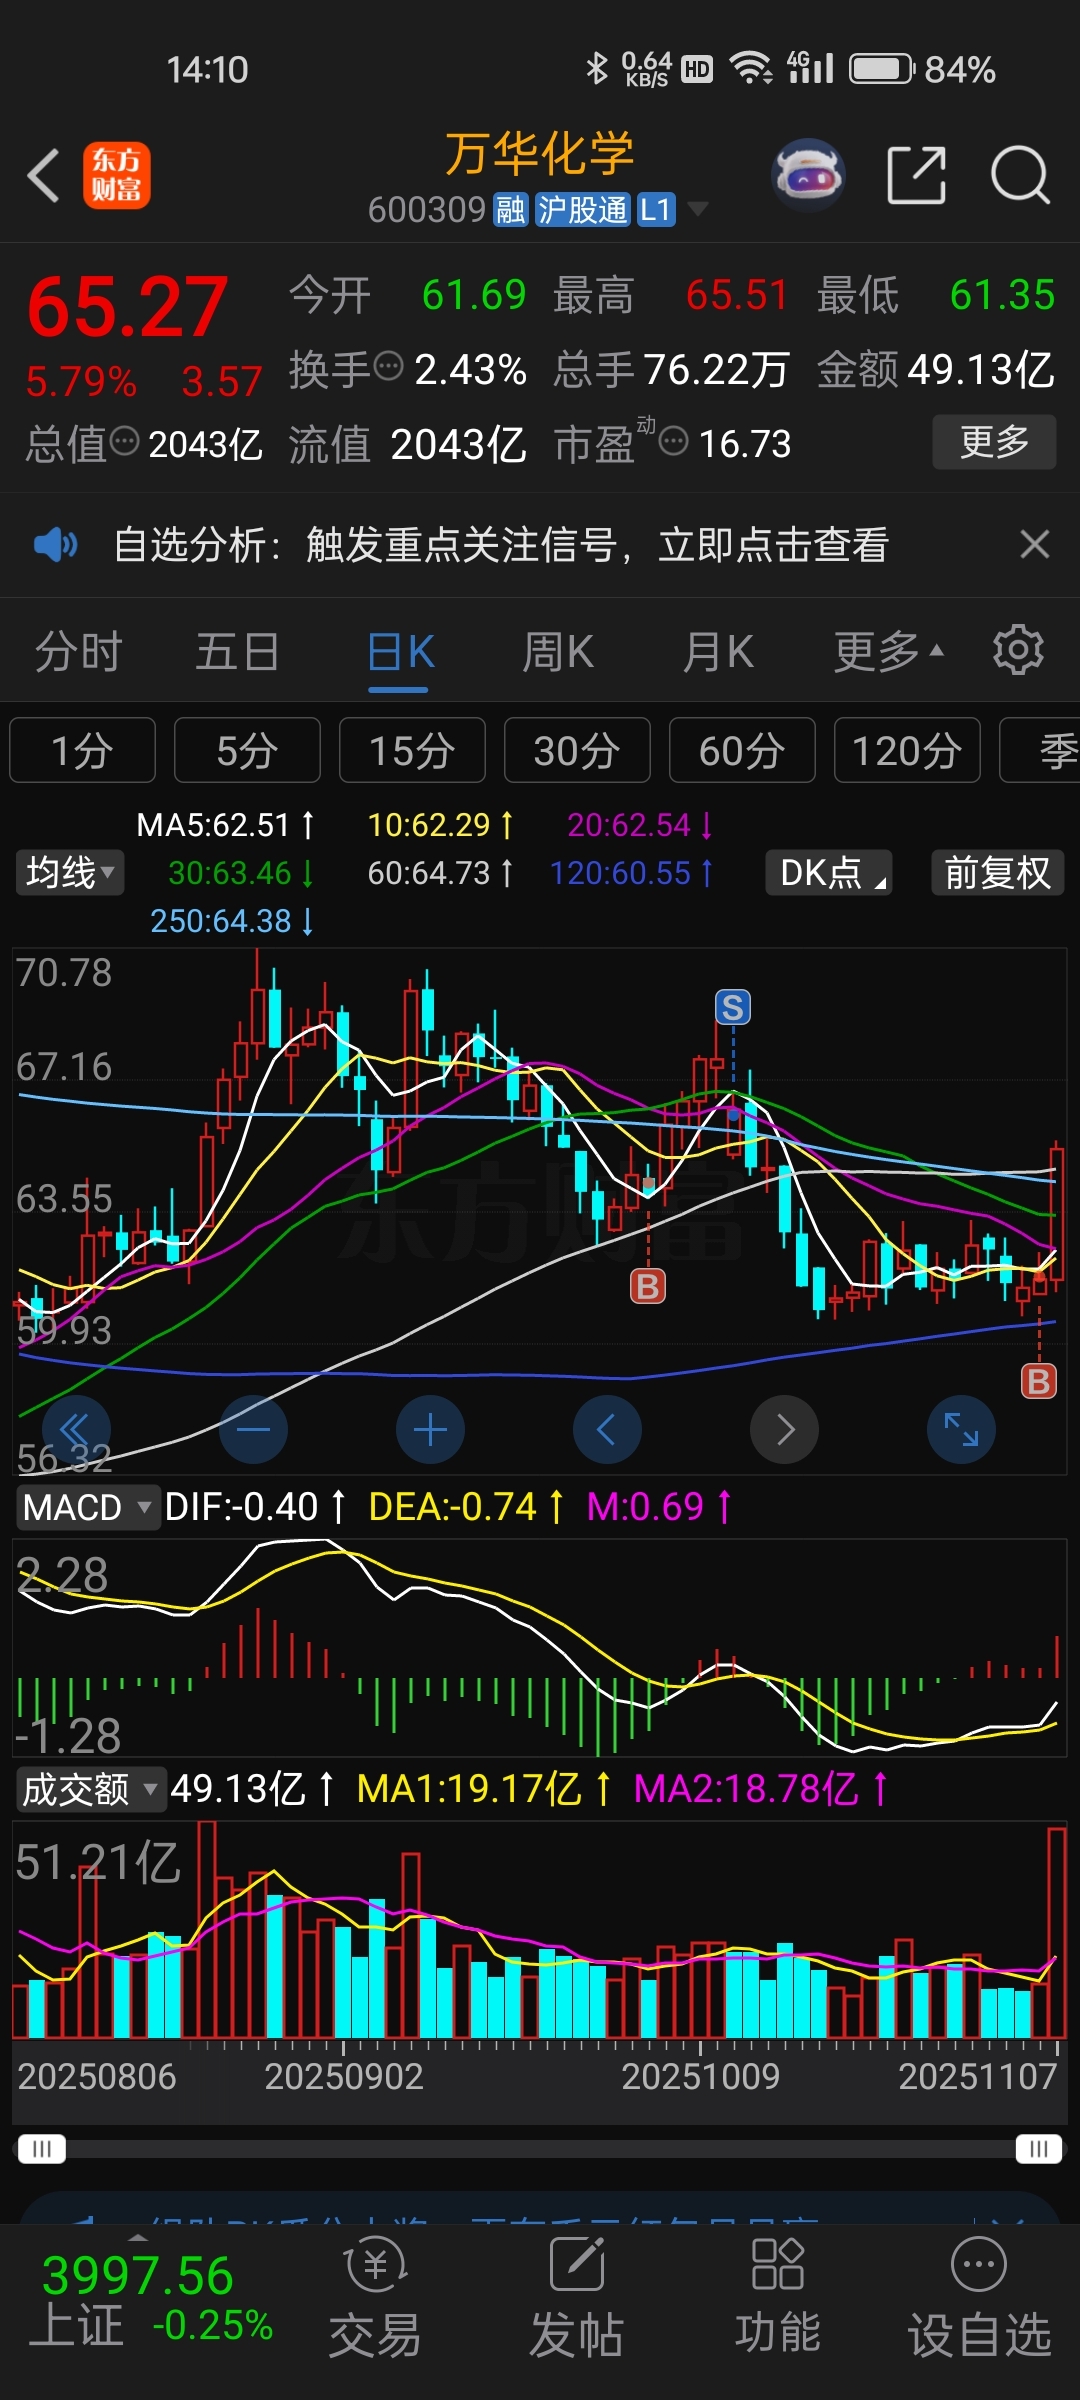Zoom out chart with minus icon

click(254, 1429)
